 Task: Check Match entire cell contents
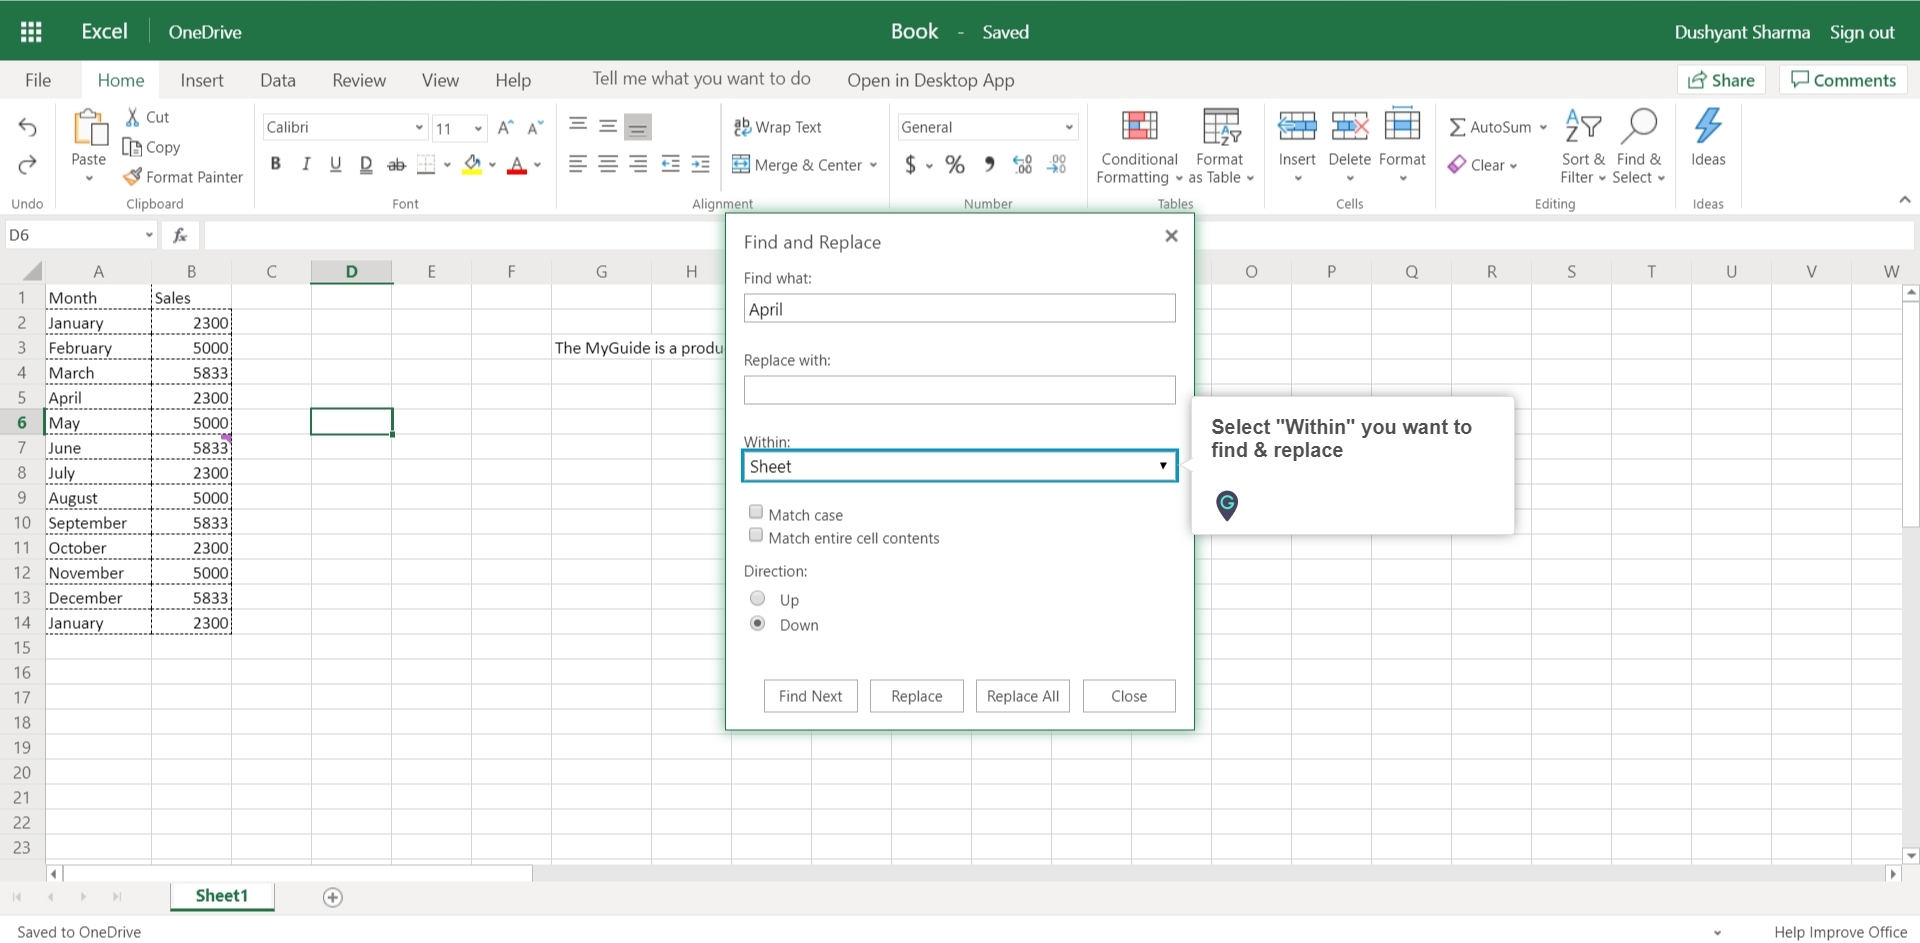pyautogui.click(x=756, y=535)
